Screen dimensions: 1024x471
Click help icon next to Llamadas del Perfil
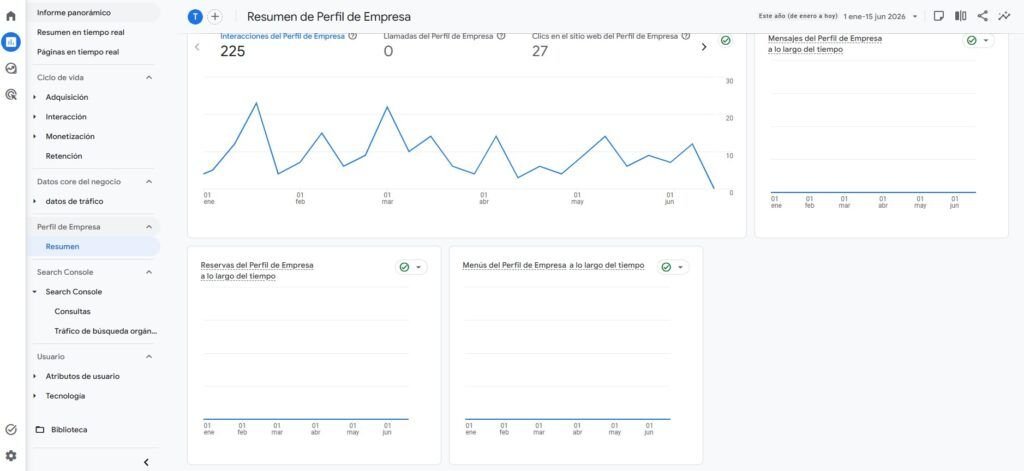tap(501, 37)
